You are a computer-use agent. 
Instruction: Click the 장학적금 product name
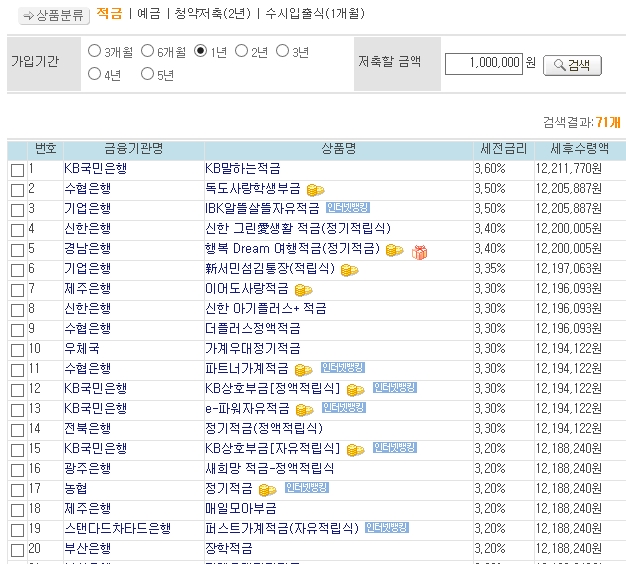click(229, 548)
